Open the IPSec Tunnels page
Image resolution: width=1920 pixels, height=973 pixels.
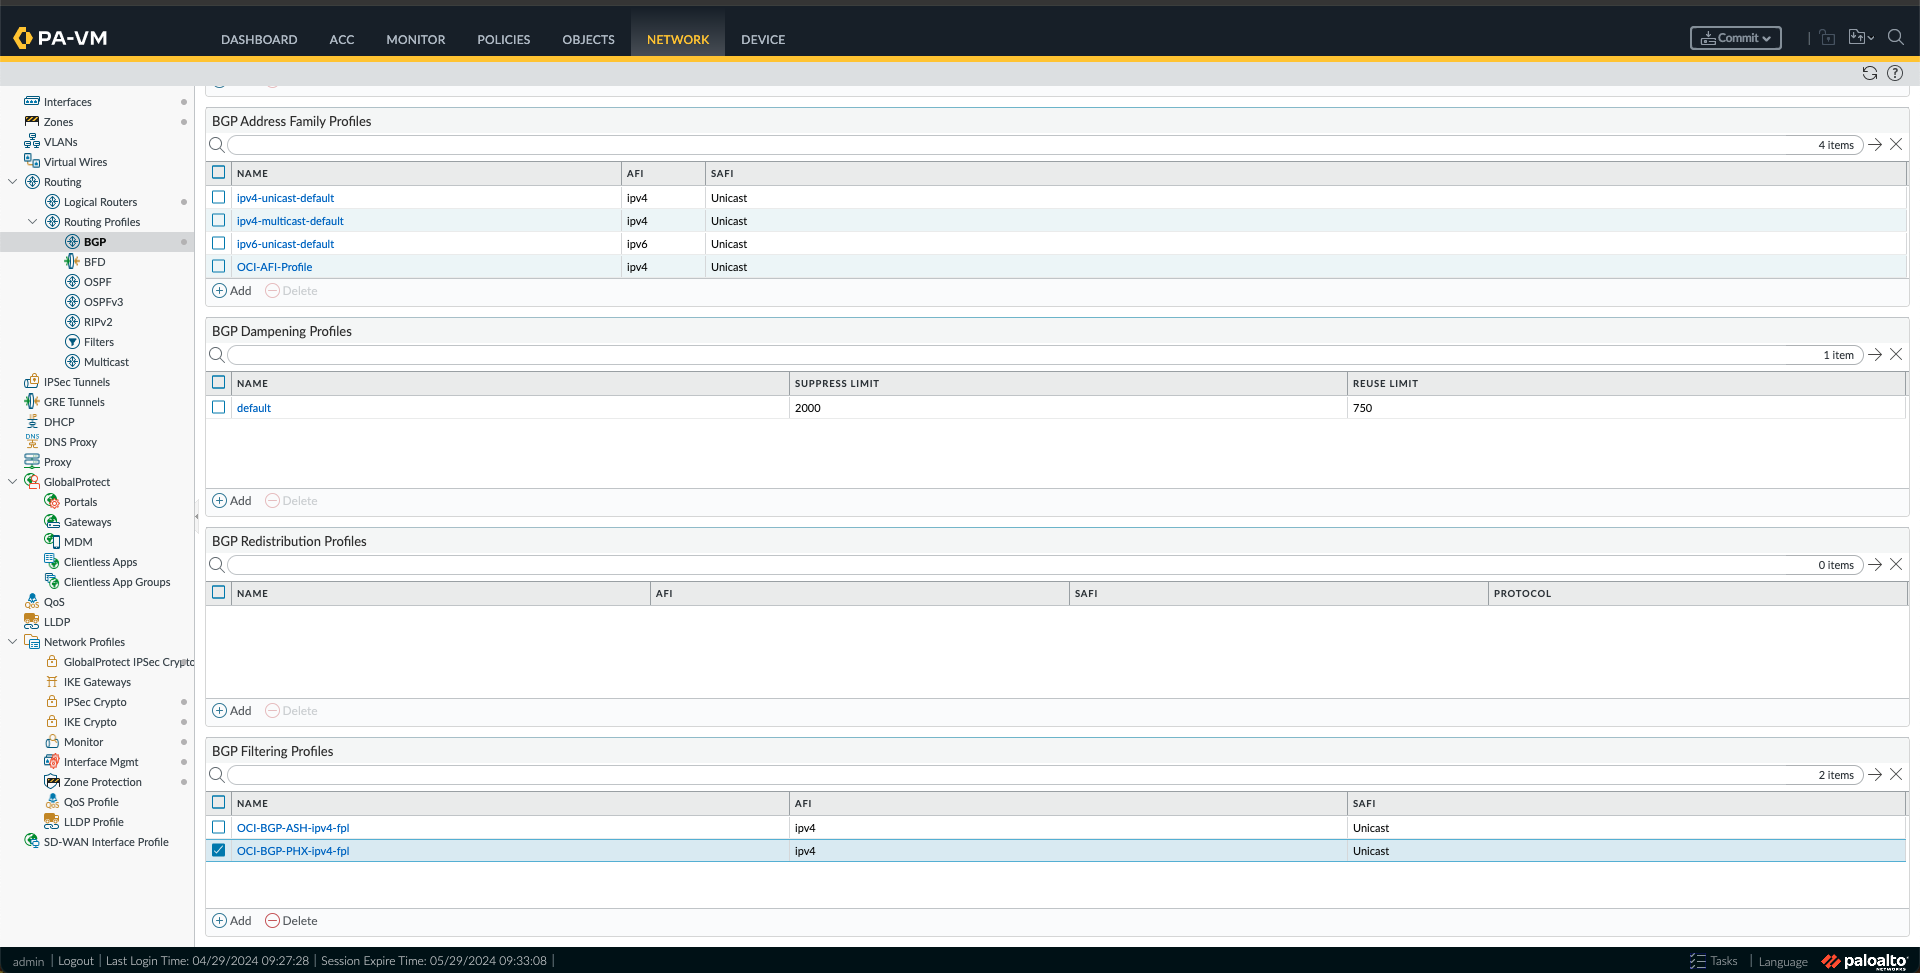click(76, 381)
